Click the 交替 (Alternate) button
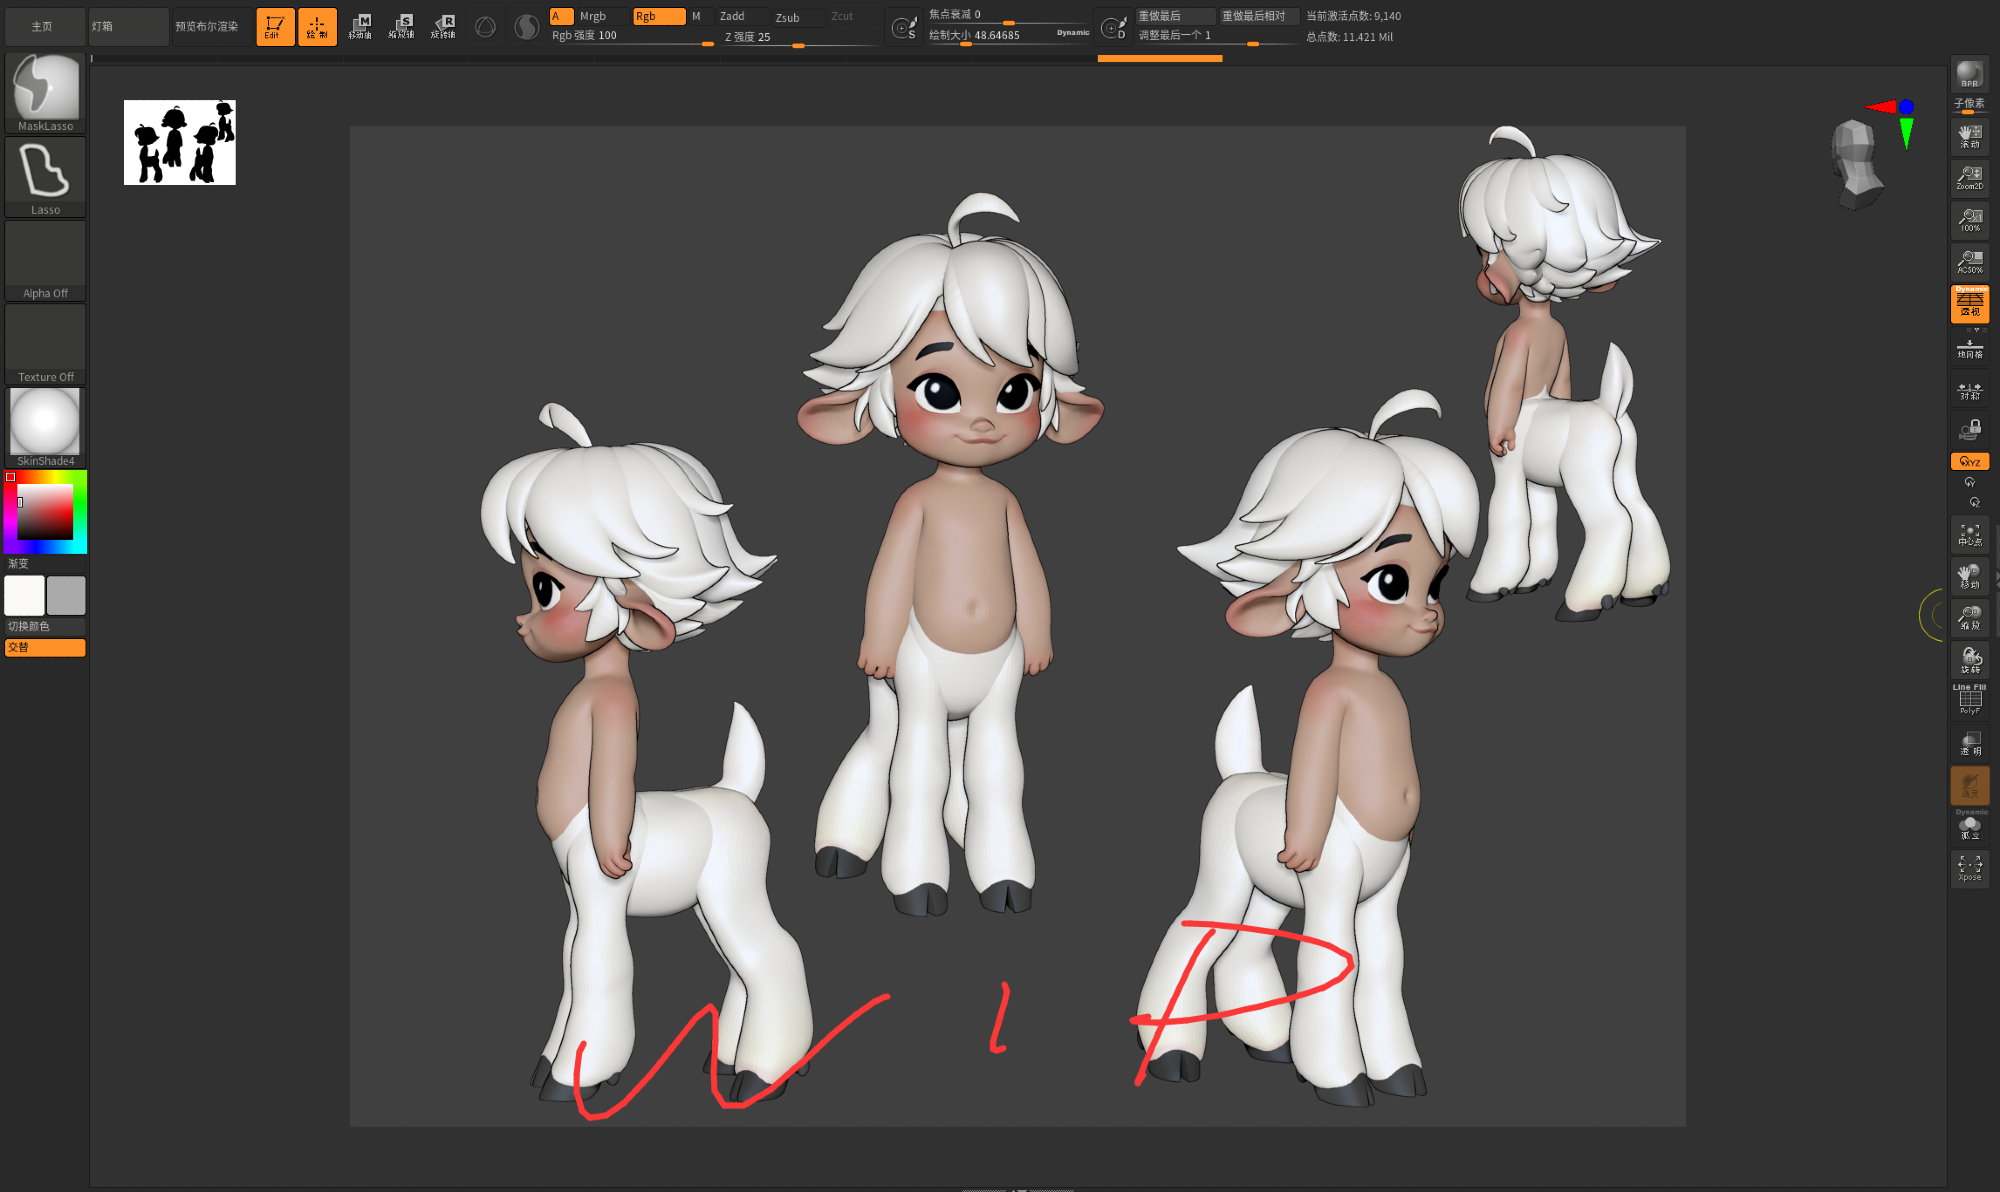Screen dimensions: 2000x1192 (x=45, y=647)
